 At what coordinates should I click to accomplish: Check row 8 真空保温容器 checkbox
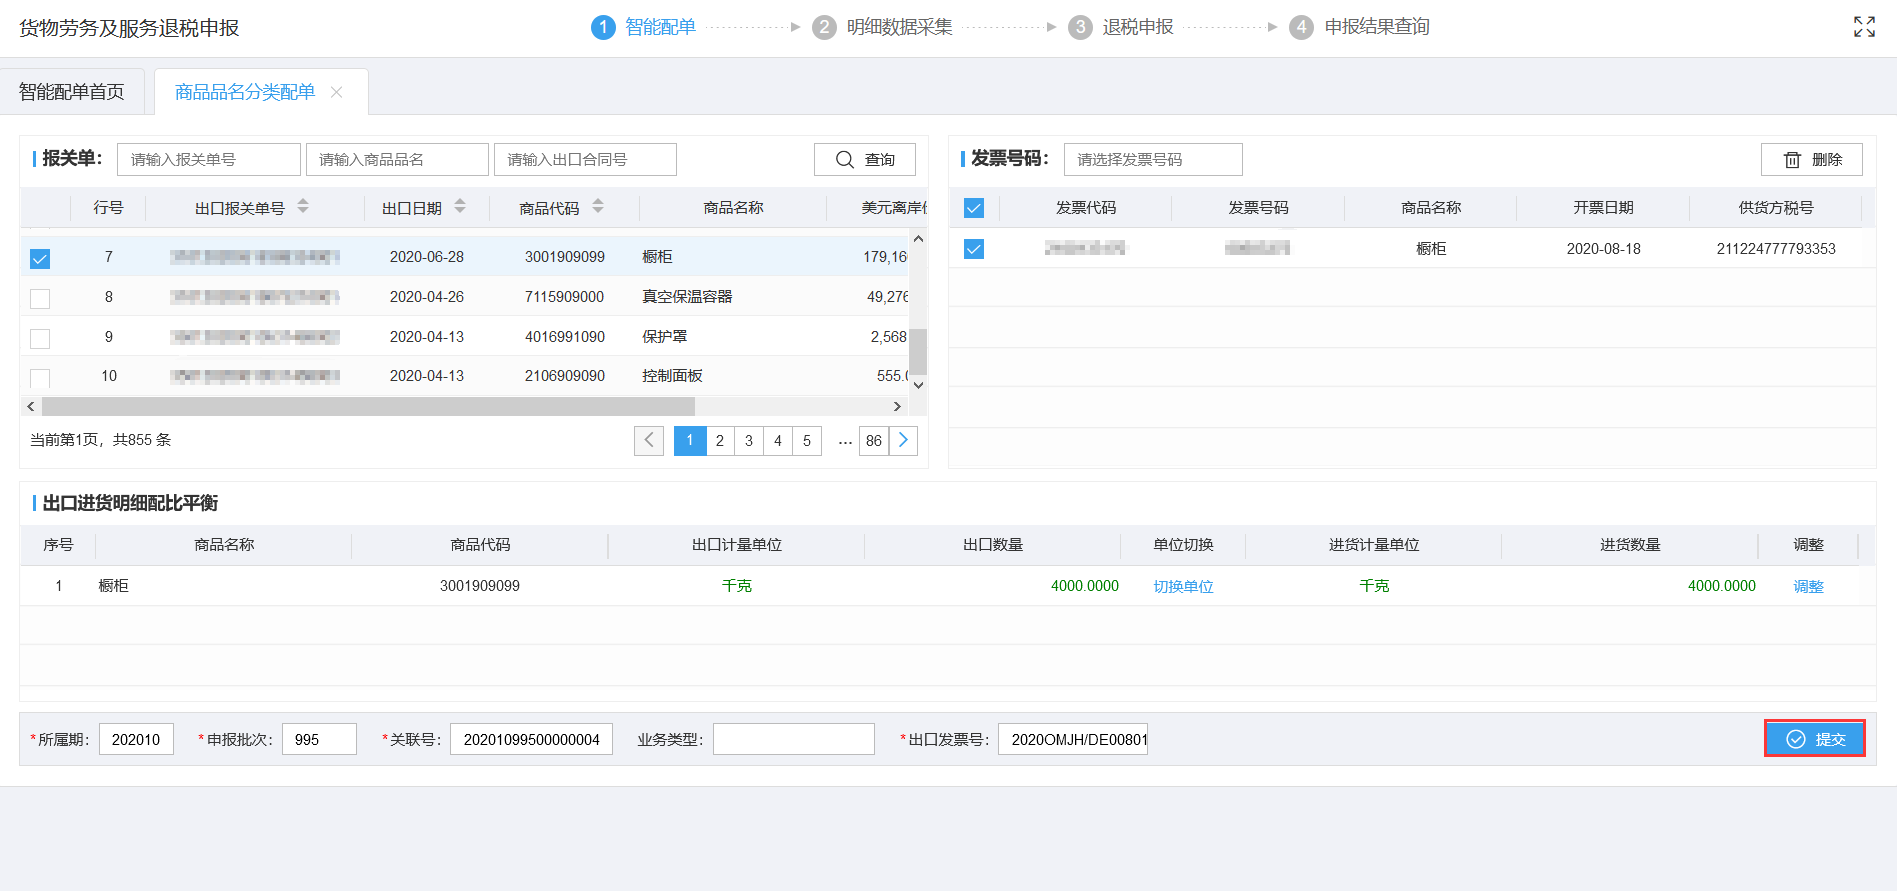40,298
